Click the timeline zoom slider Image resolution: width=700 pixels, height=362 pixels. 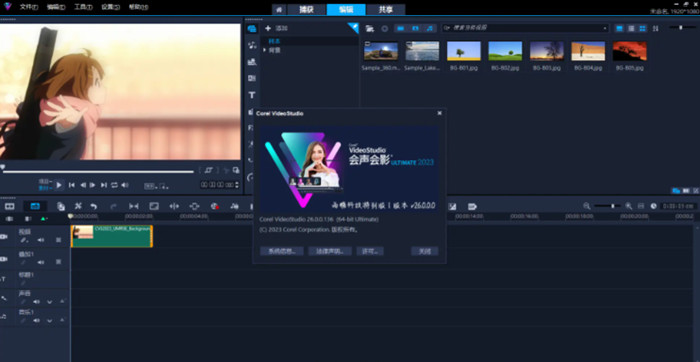point(607,206)
